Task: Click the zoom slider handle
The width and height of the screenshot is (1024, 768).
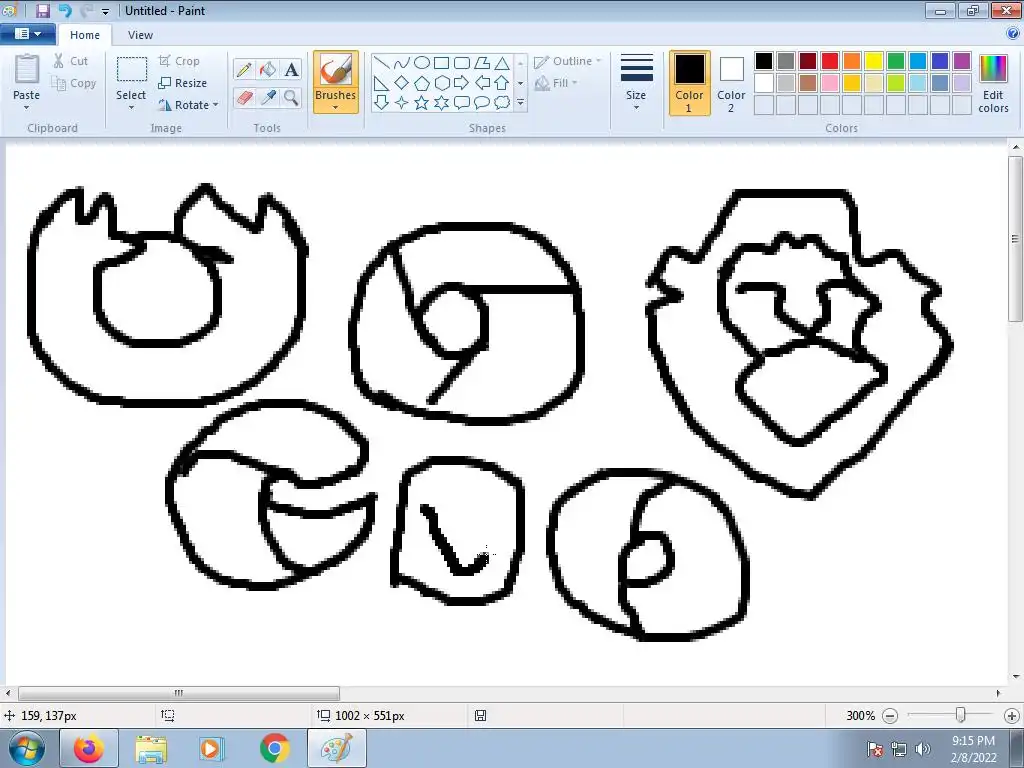Action: (960, 715)
